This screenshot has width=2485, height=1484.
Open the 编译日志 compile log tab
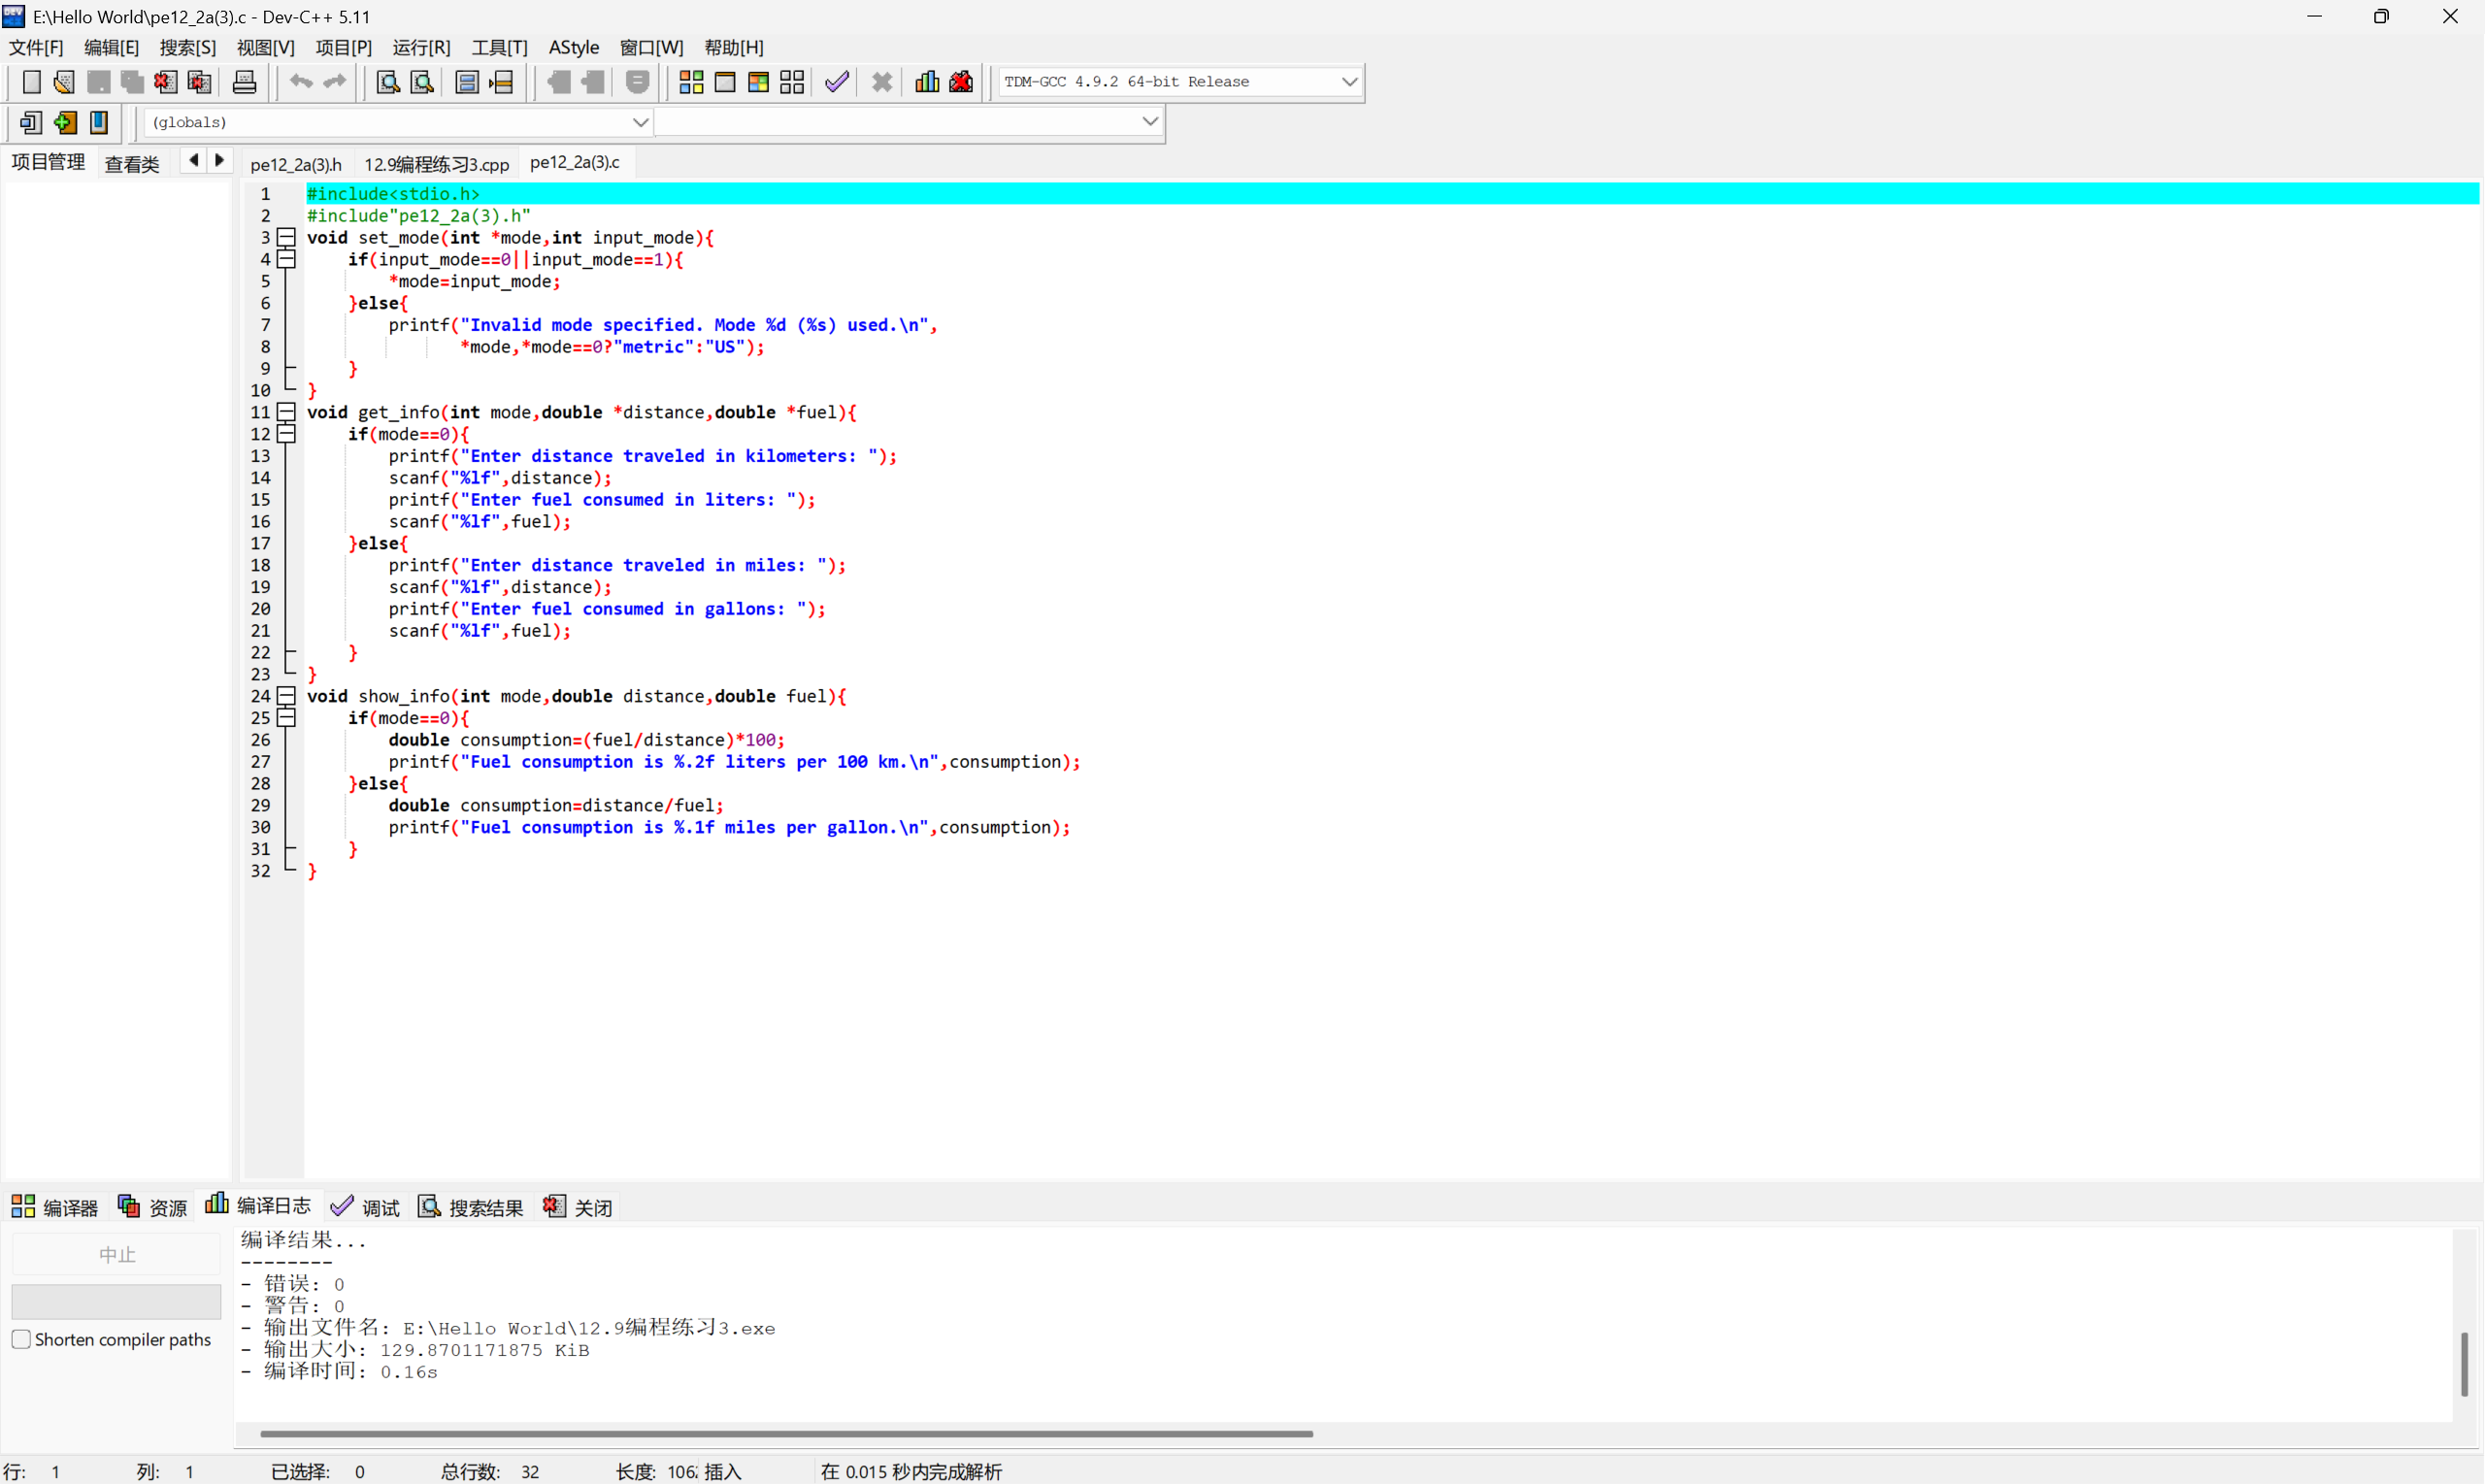tap(258, 1206)
